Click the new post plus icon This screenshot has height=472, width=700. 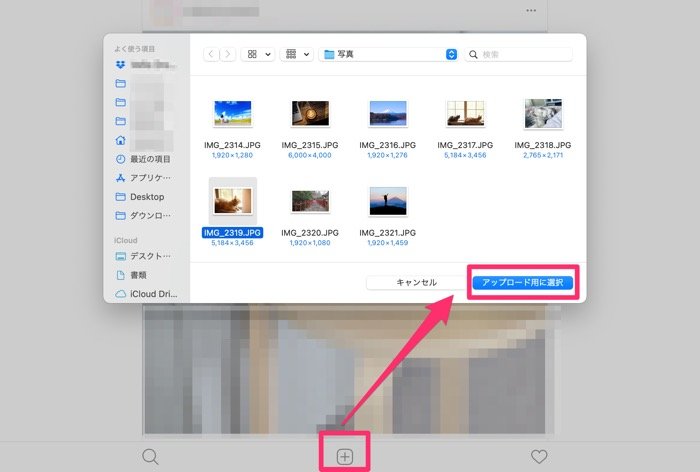pyautogui.click(x=344, y=456)
